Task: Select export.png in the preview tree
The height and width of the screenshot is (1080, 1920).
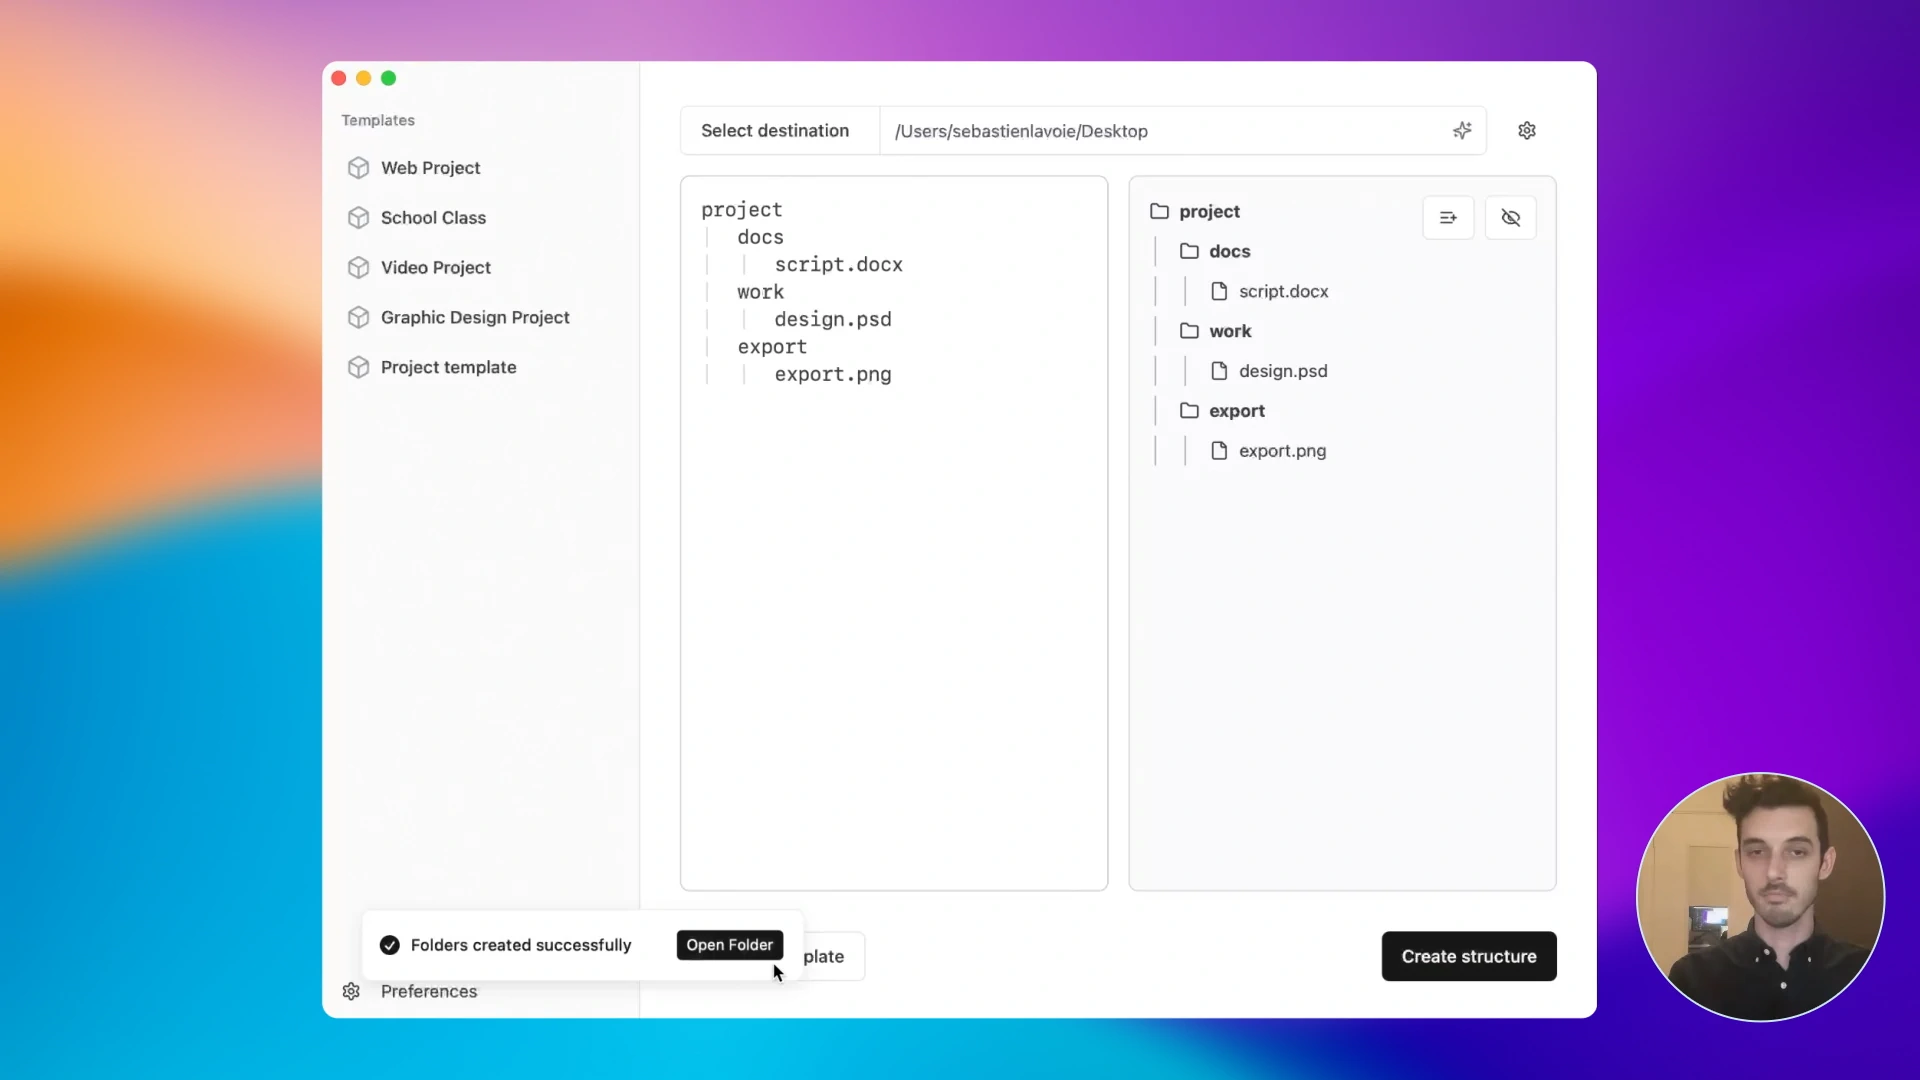Action: click(1282, 452)
